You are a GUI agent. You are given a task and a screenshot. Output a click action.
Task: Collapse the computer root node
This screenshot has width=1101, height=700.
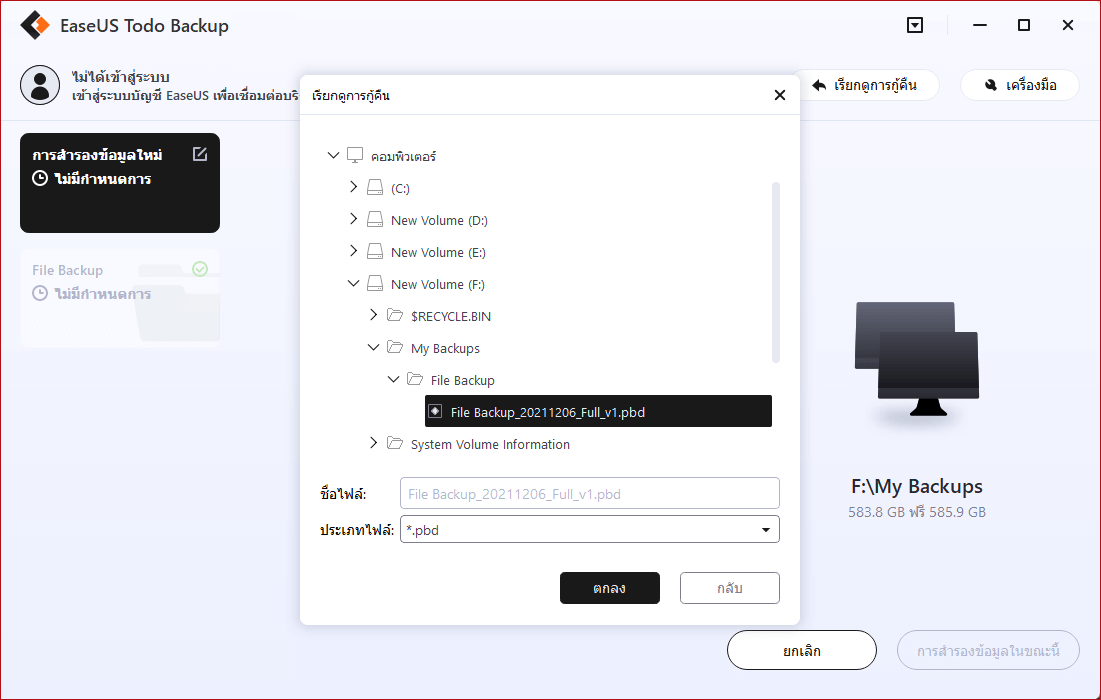pyautogui.click(x=334, y=155)
